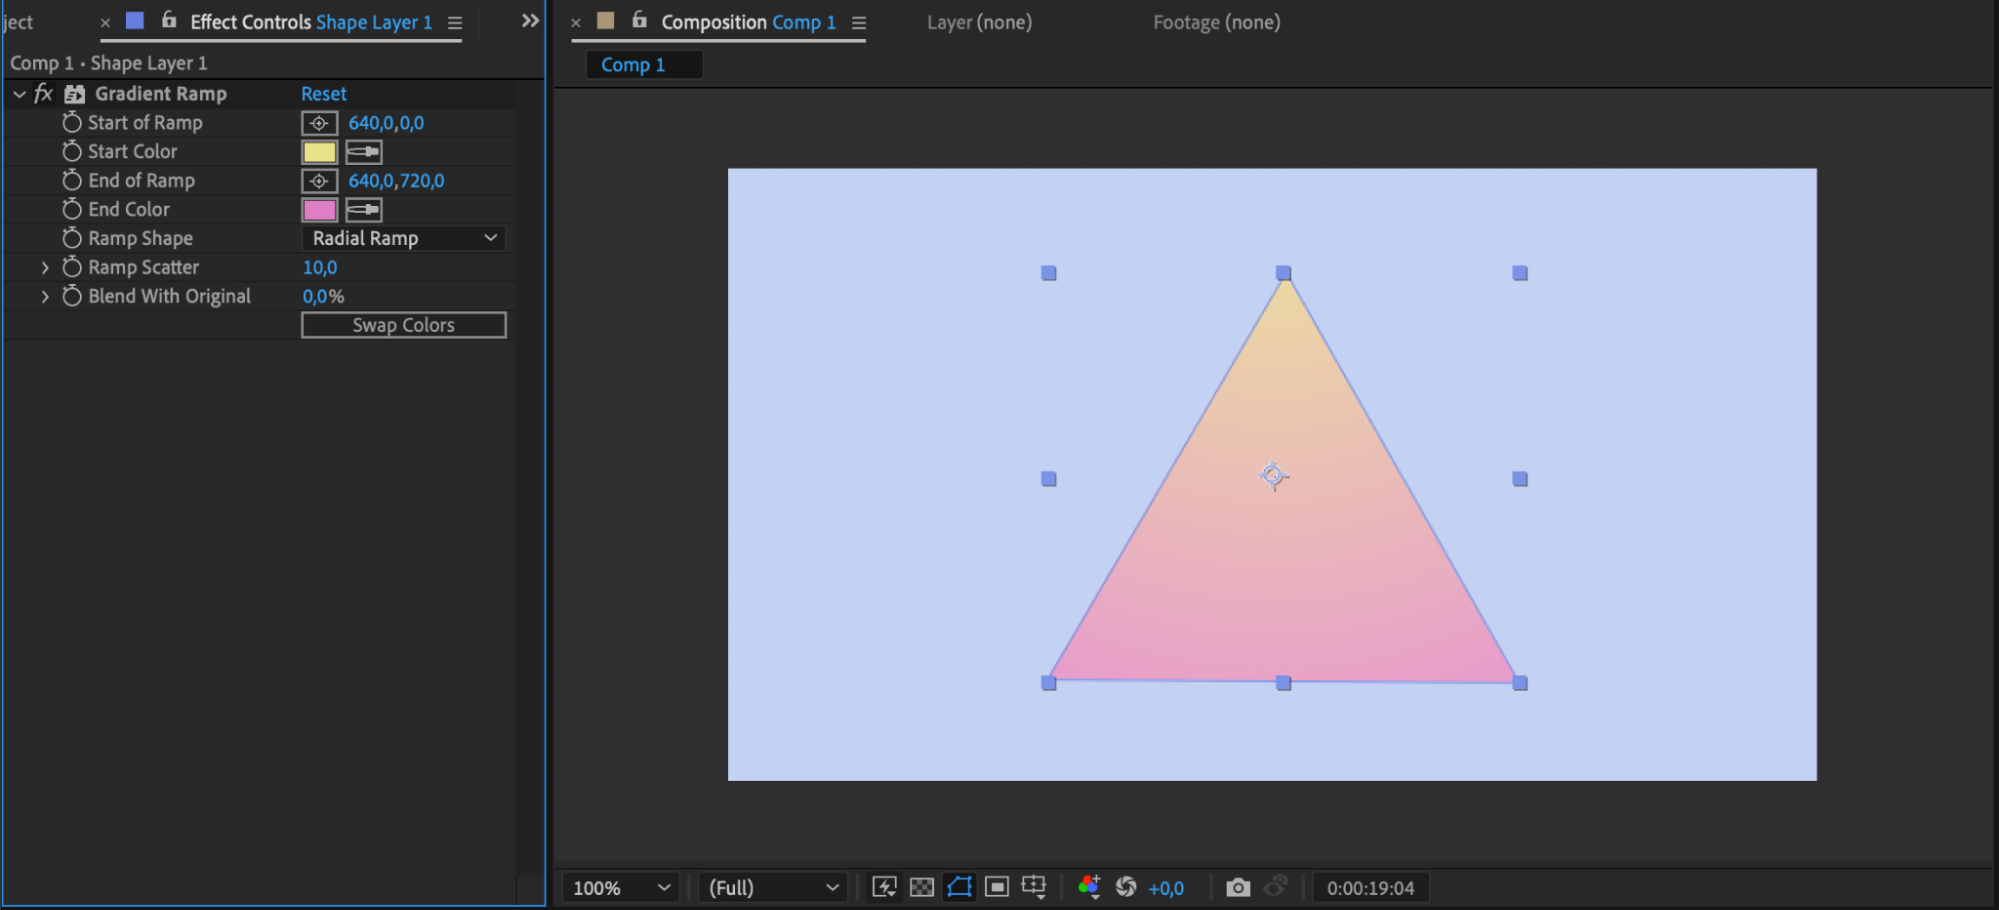
Task: Open the Ramp Shape dropdown
Action: pos(404,238)
